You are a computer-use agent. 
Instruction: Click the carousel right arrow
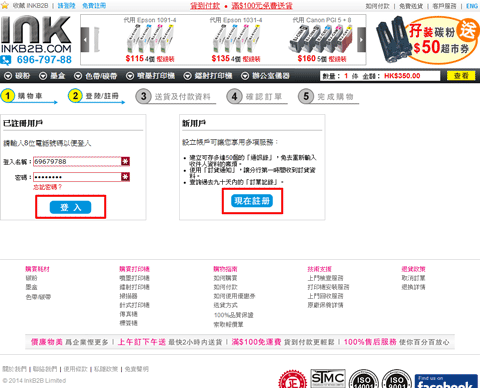(x=362, y=40)
